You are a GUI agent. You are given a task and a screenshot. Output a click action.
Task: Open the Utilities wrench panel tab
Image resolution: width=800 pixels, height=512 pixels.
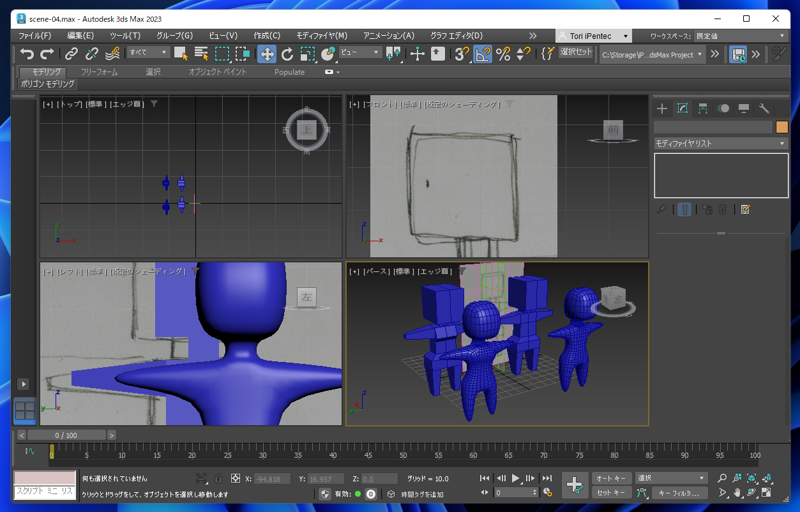(x=764, y=108)
